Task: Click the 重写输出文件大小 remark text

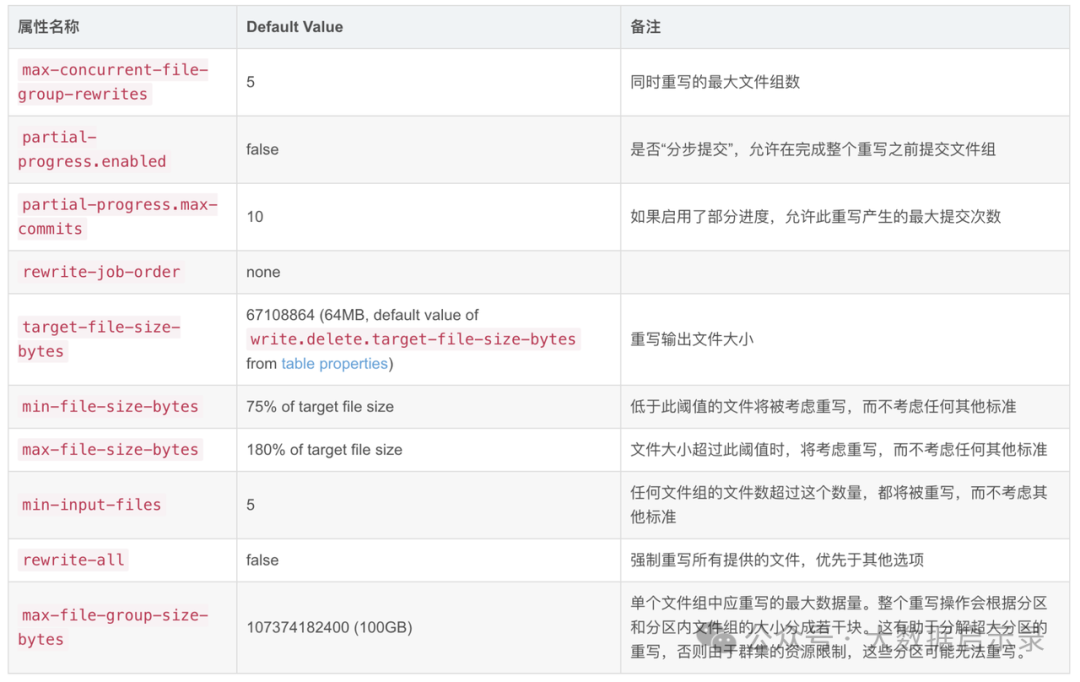Action: click(x=692, y=339)
